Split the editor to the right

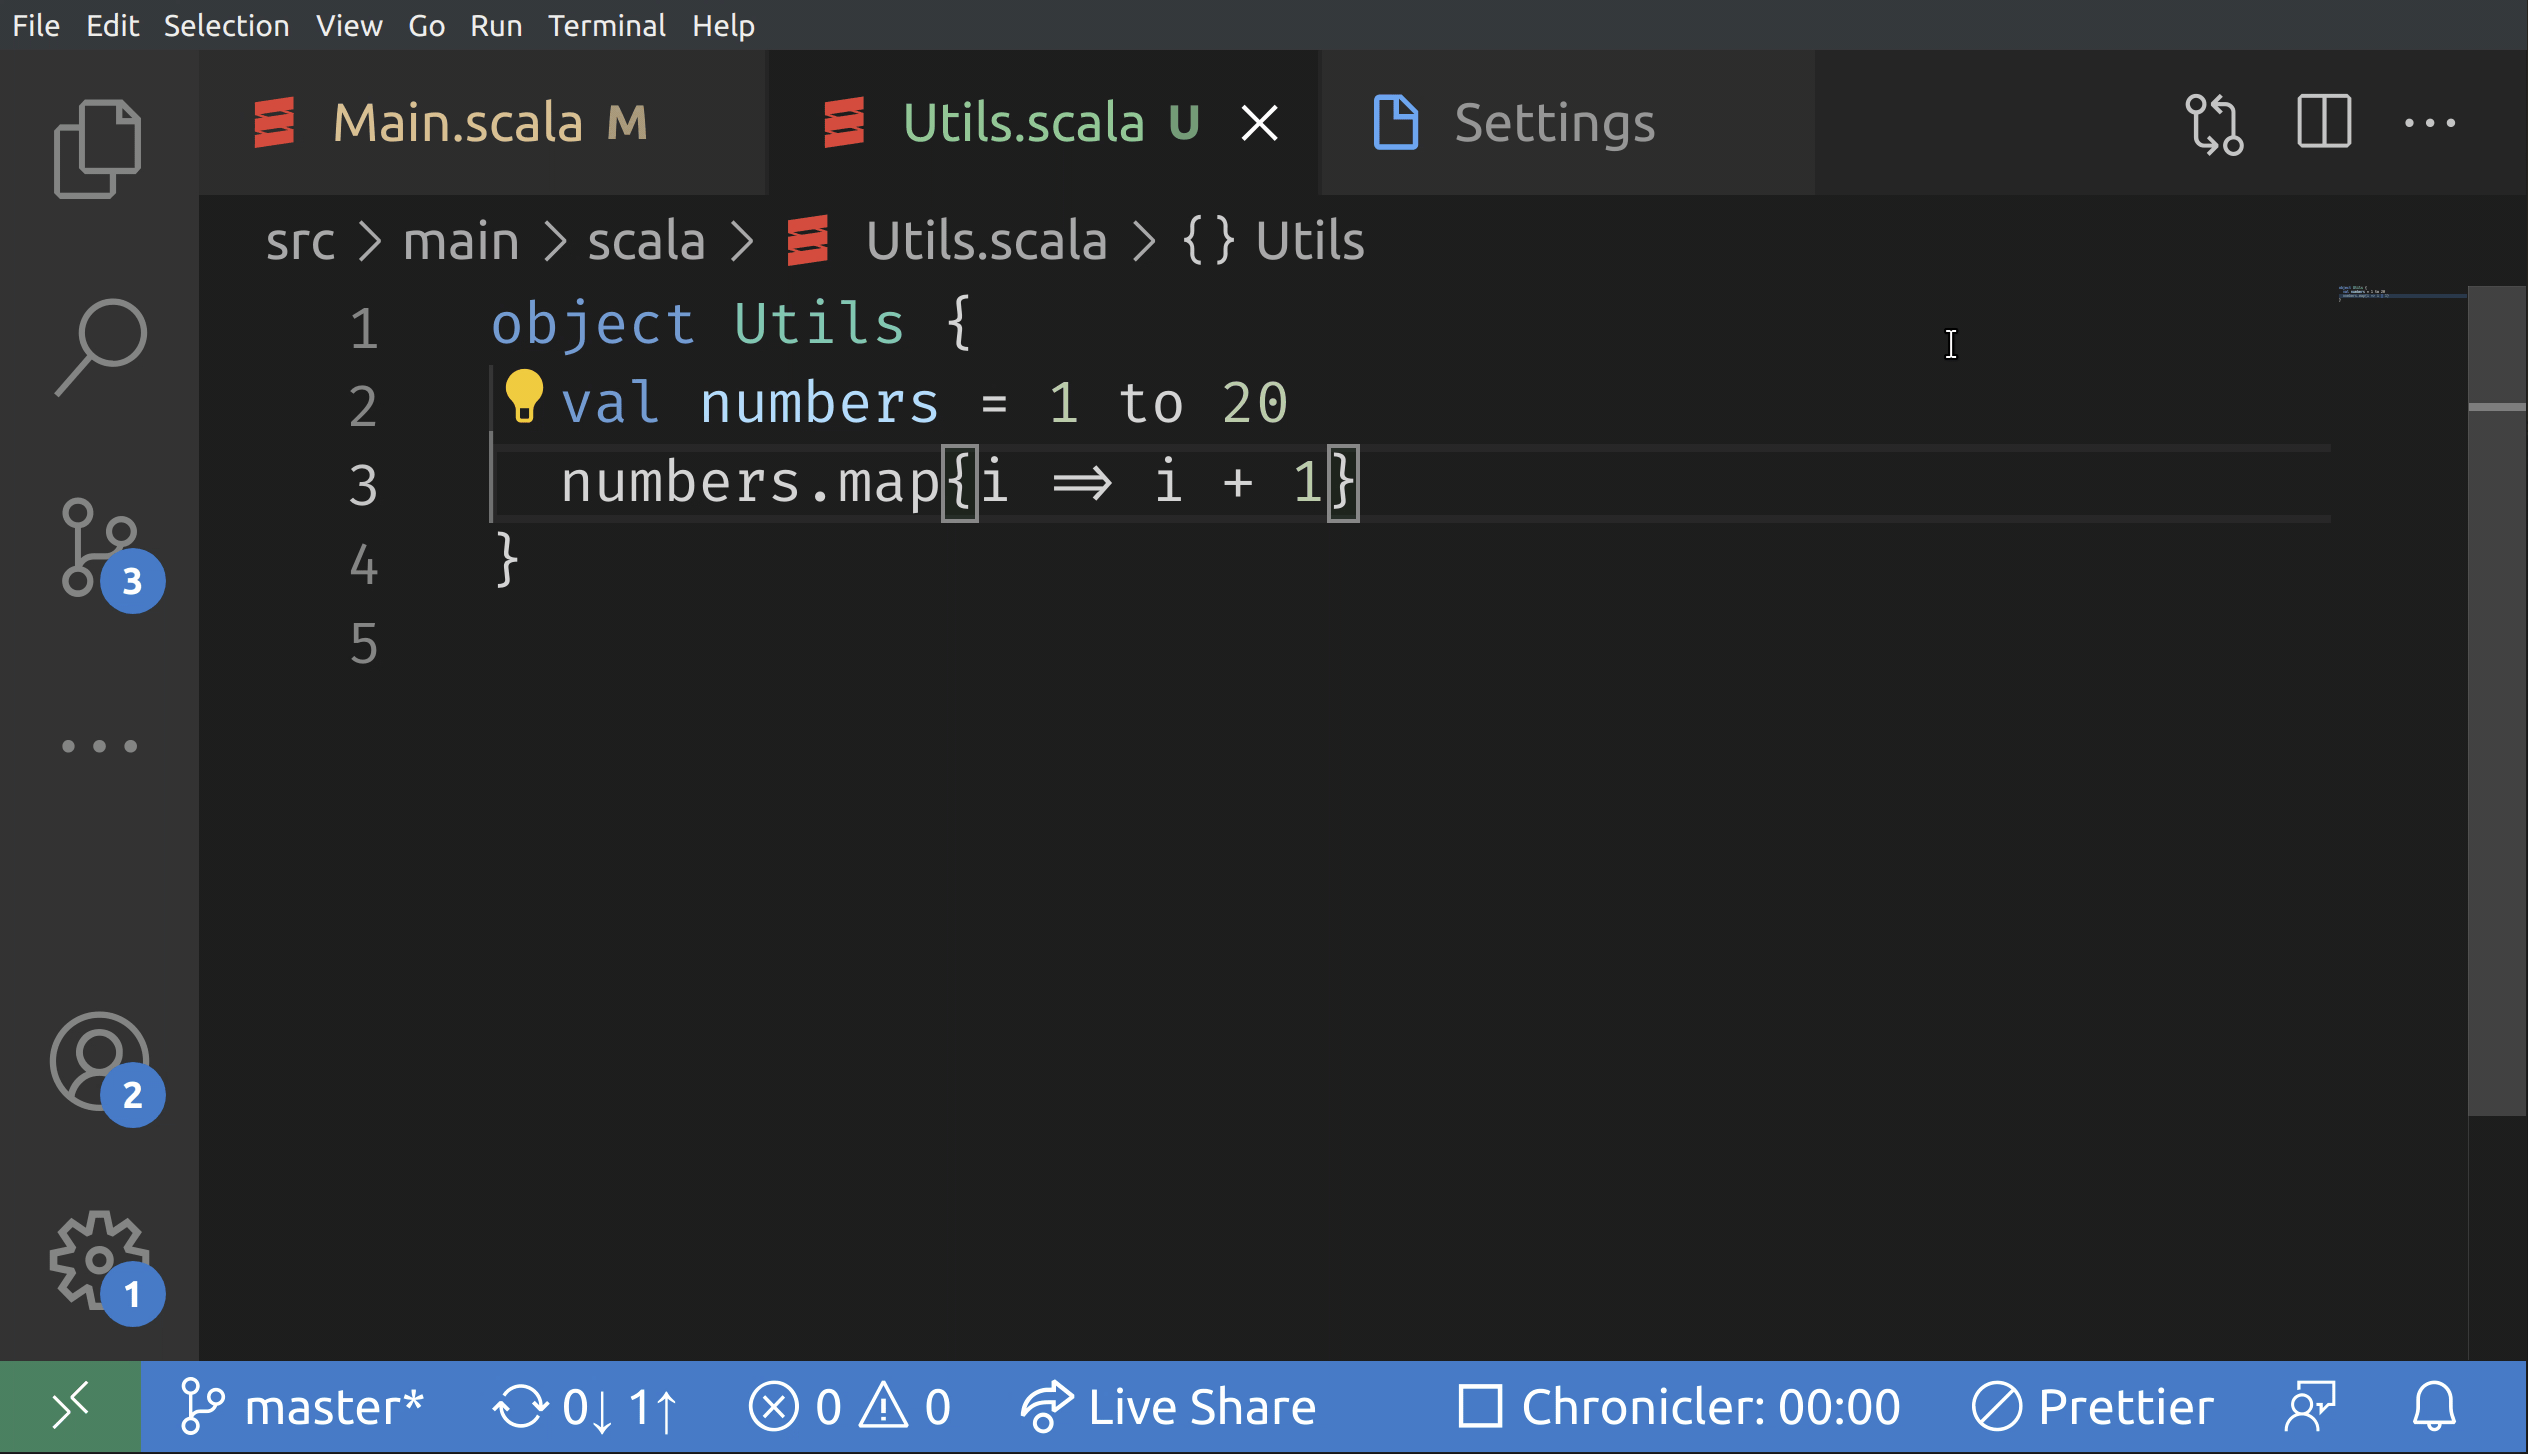point(2323,124)
